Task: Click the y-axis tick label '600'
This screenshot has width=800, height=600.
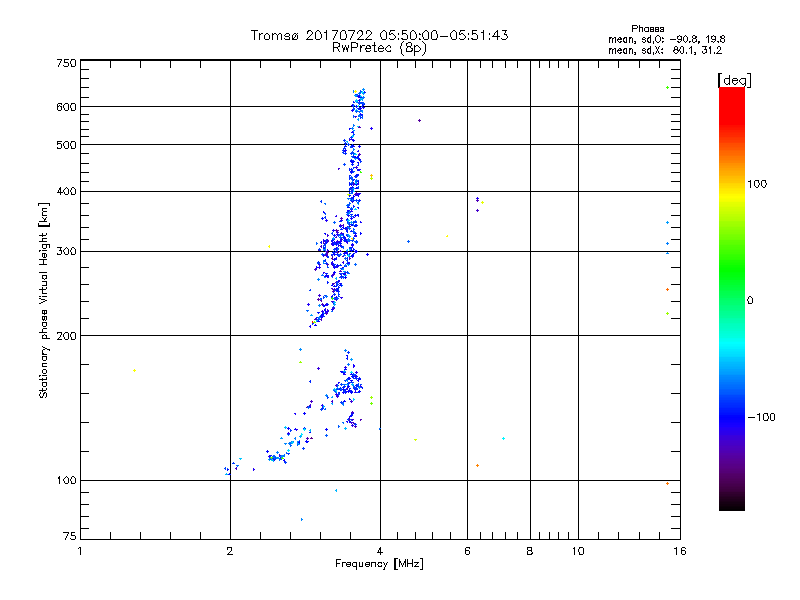Action: (x=66, y=107)
